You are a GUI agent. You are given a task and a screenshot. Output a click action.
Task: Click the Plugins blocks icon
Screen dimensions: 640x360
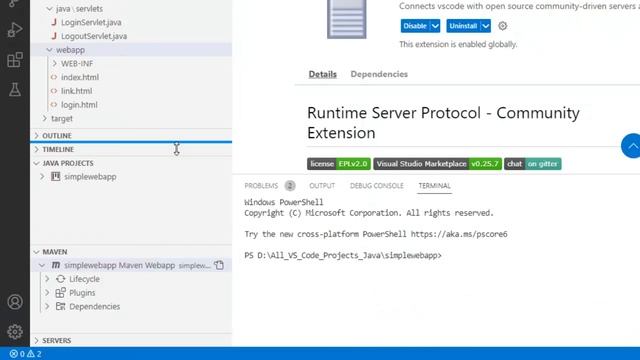tap(60, 293)
